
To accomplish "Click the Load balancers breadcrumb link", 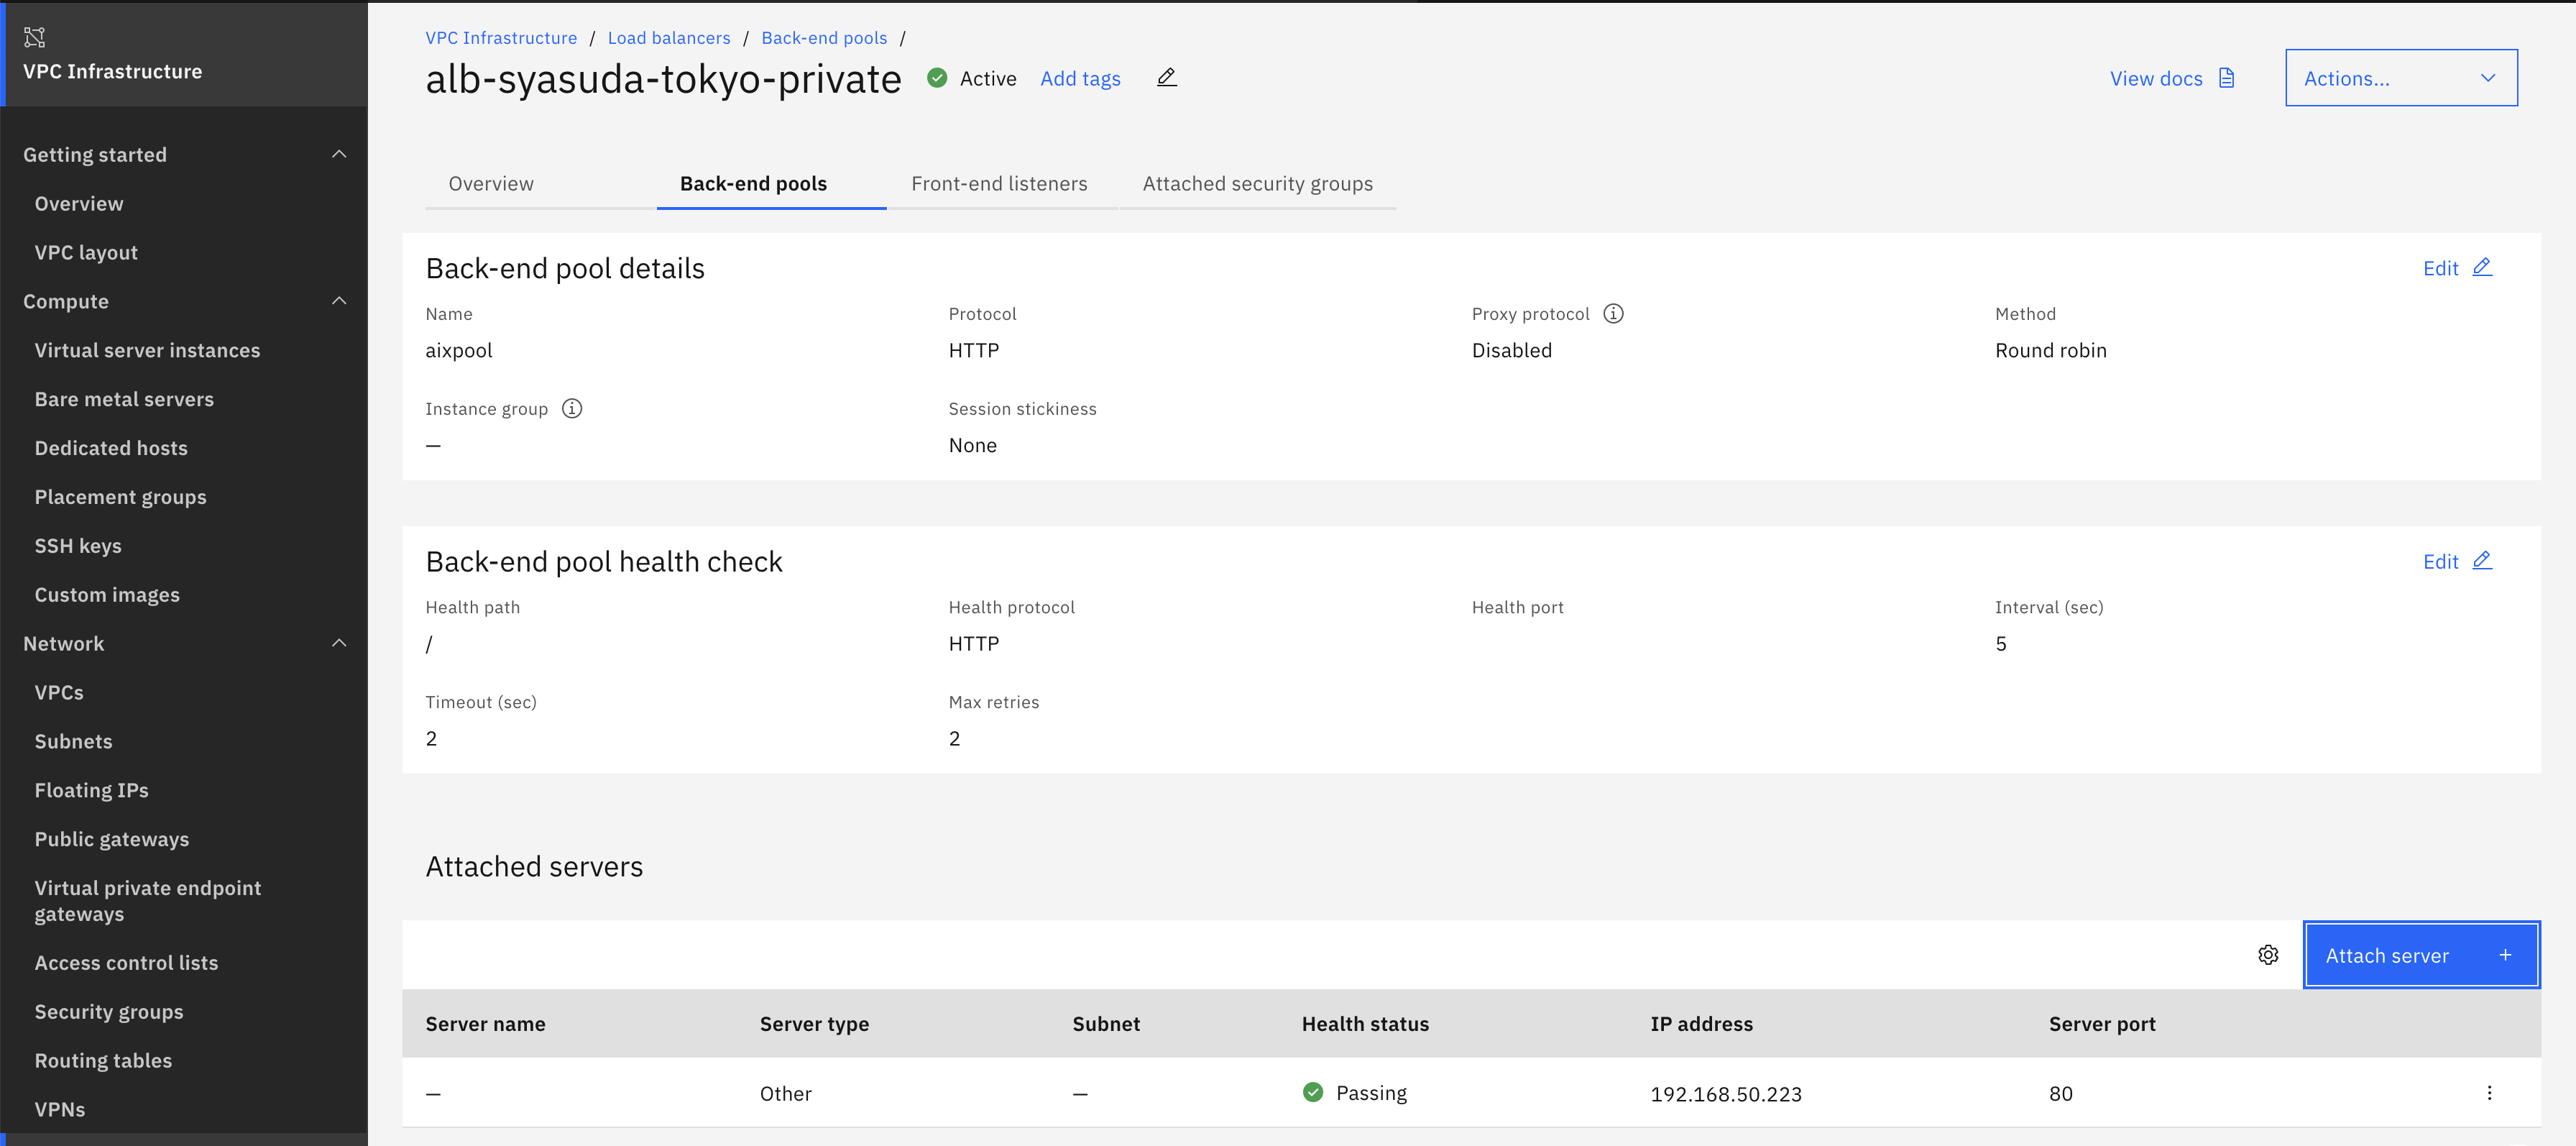I will coord(669,38).
